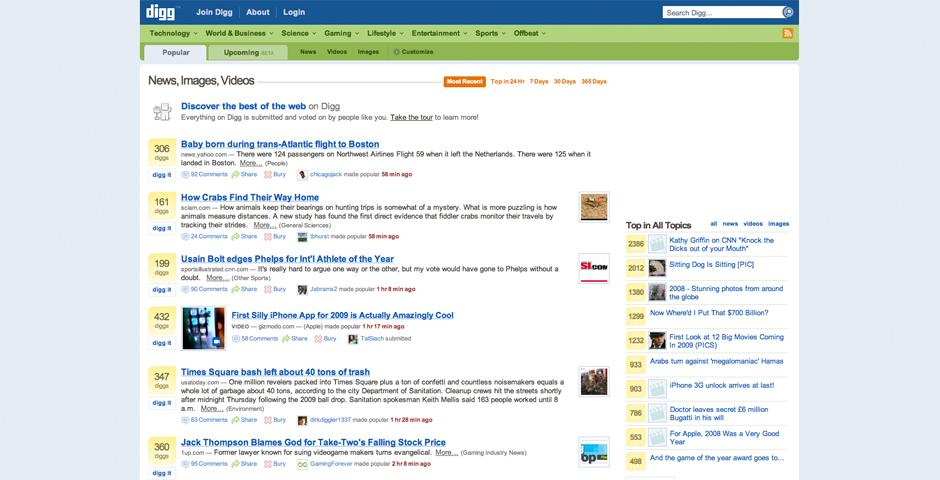Screen dimensions: 940x480
Task: Click the robot icon beside Discover heading
Action: [x=162, y=111]
